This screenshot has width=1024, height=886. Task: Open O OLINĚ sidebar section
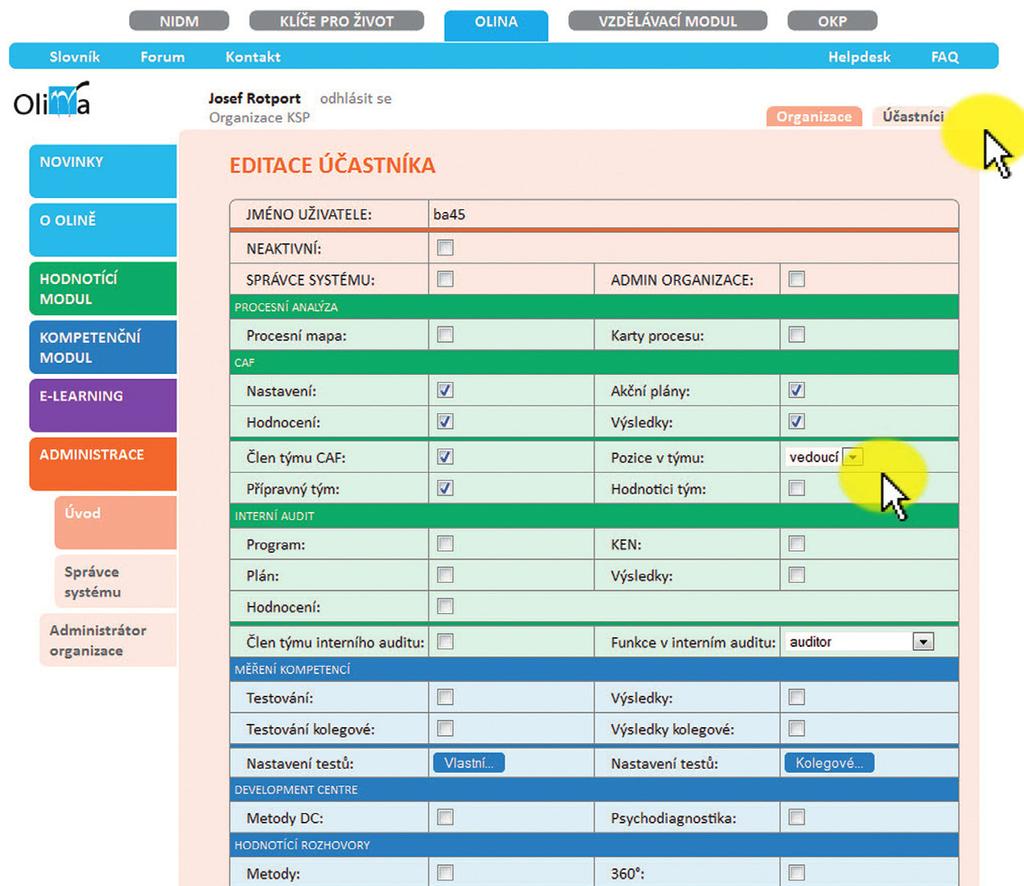[103, 230]
